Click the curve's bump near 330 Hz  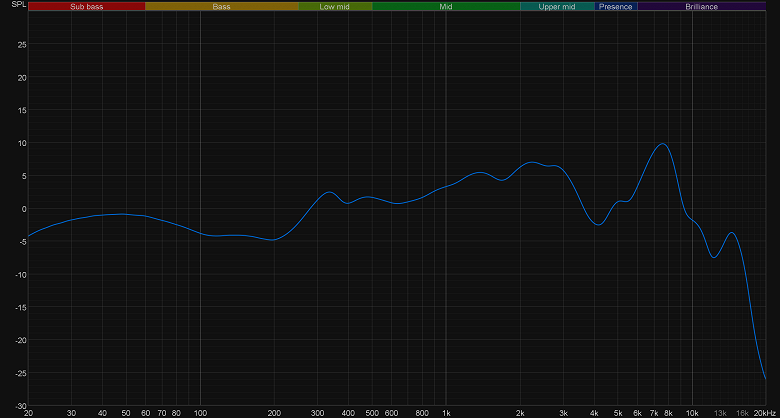329,192
